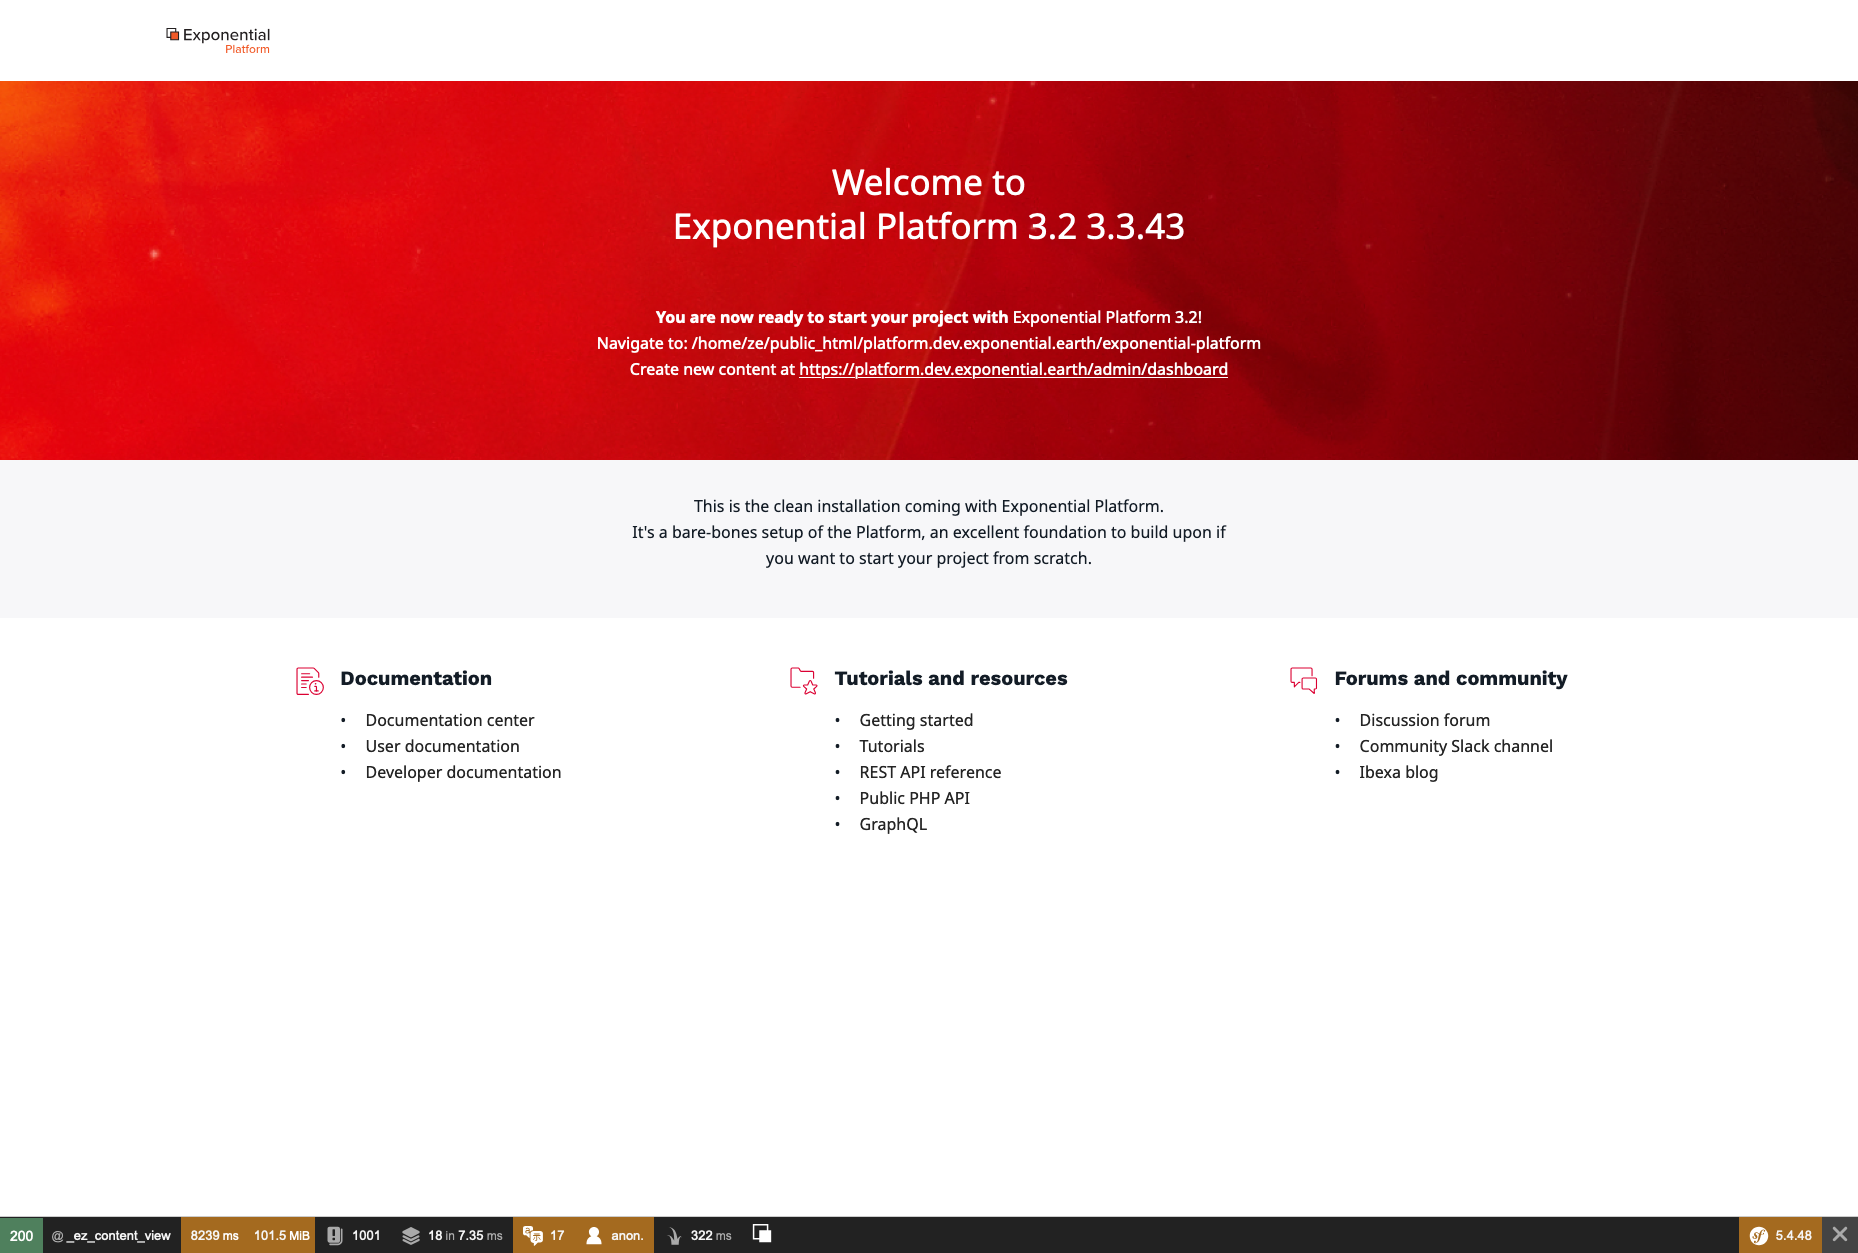Click the Getting started tutorial entry
Screen dimensions: 1858x1253
point(916,720)
